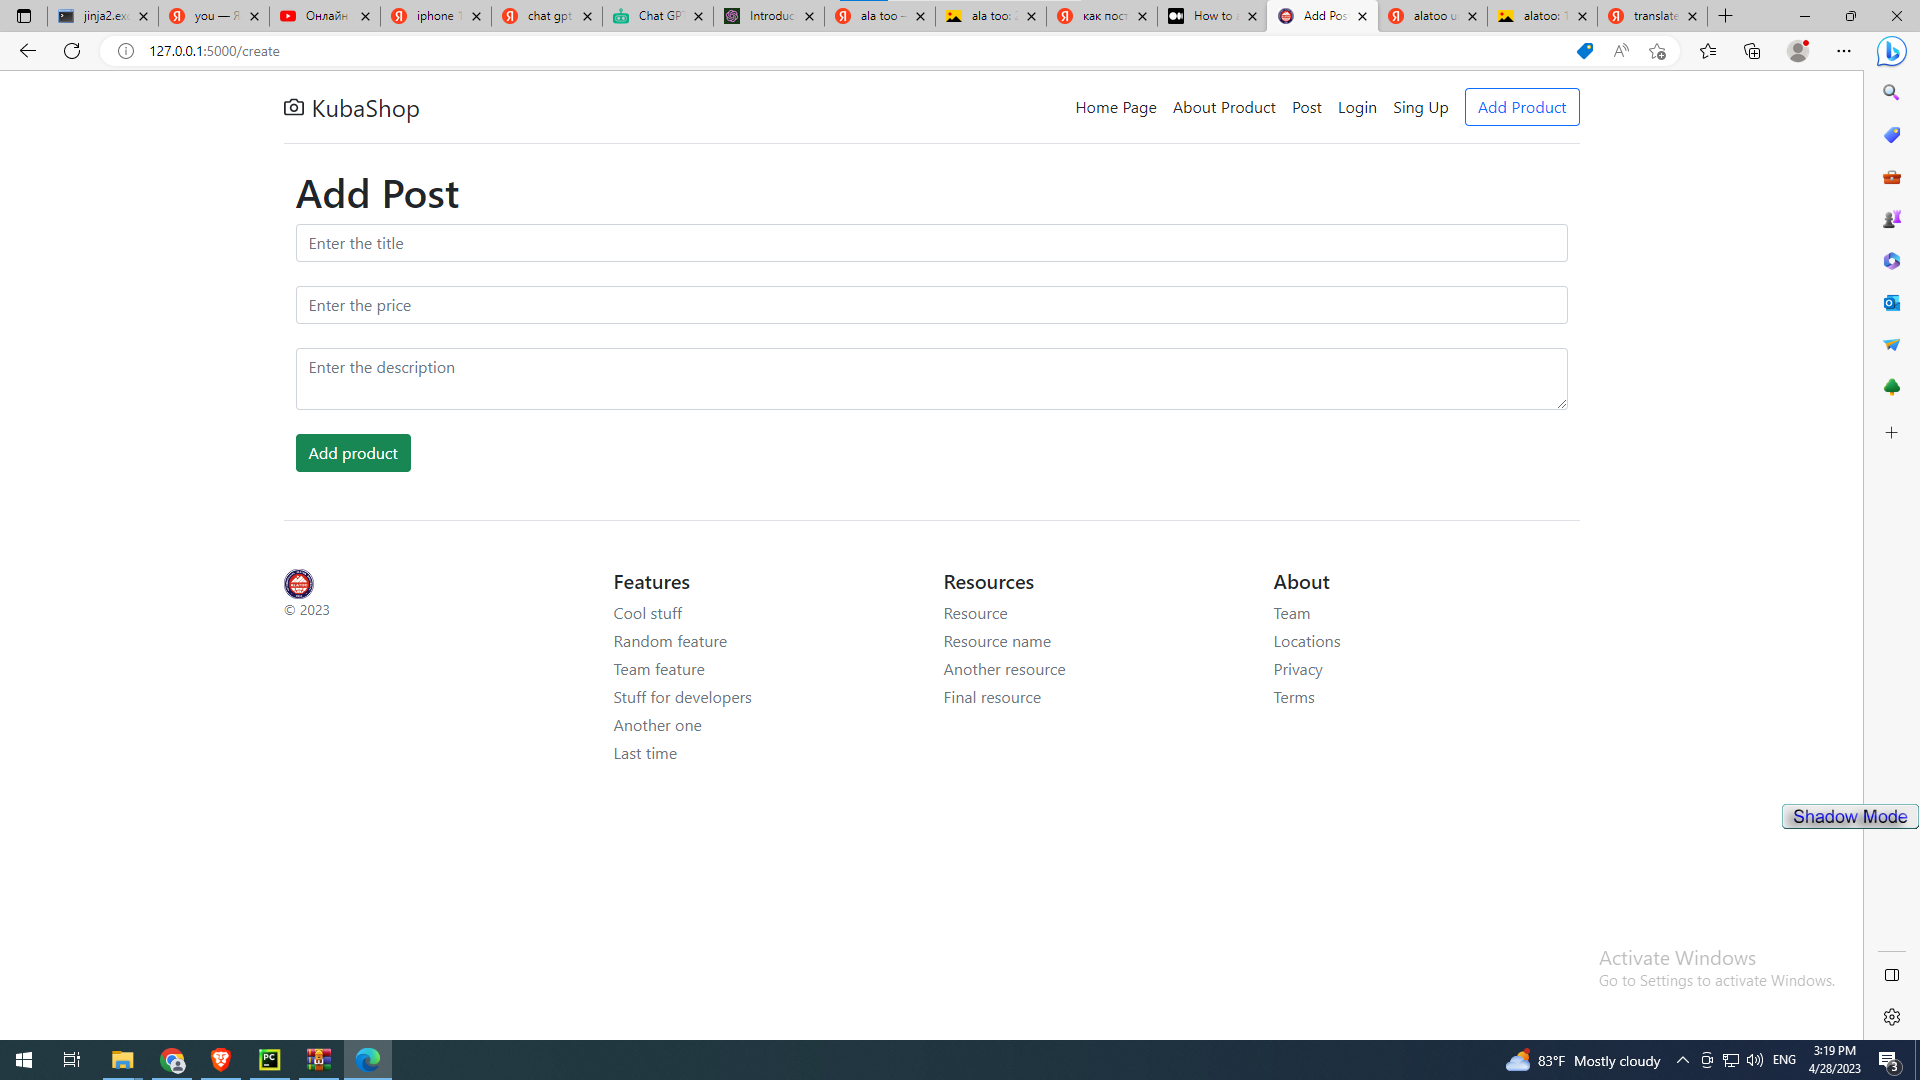Open the ENG language selector
Image resolution: width=1920 pixels, height=1080 pixels.
1784,1060
